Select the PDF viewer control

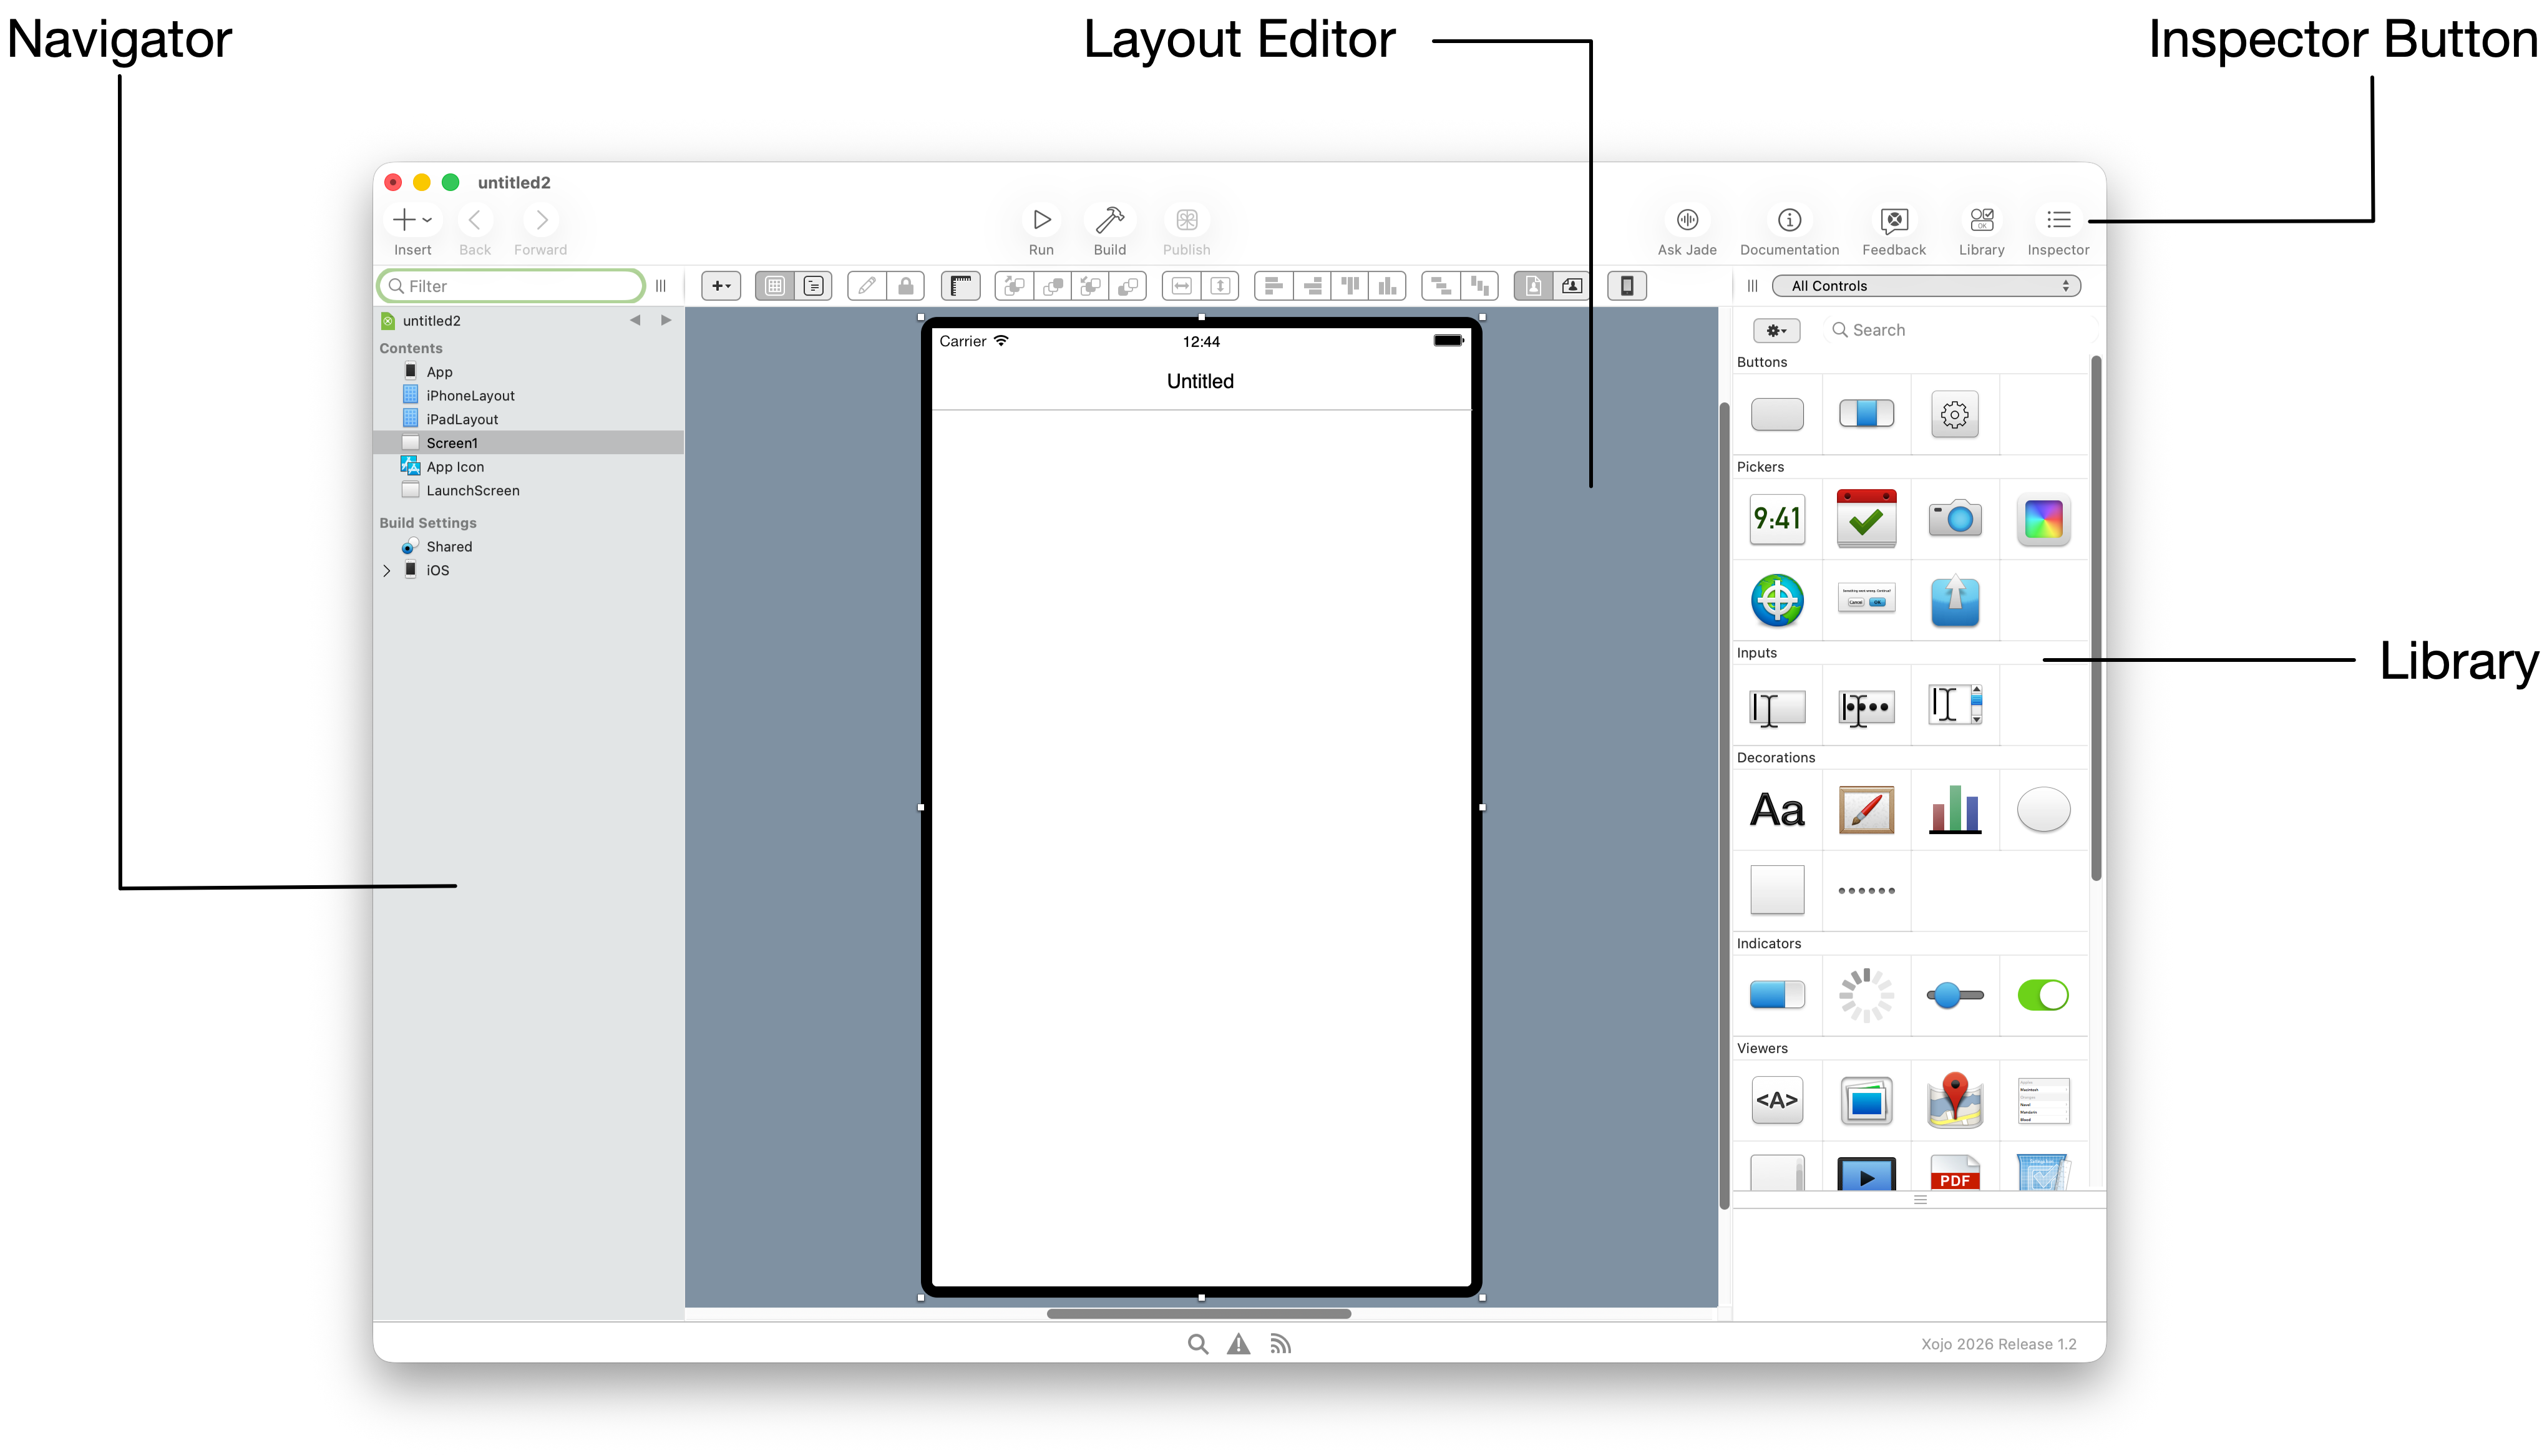[1954, 1174]
